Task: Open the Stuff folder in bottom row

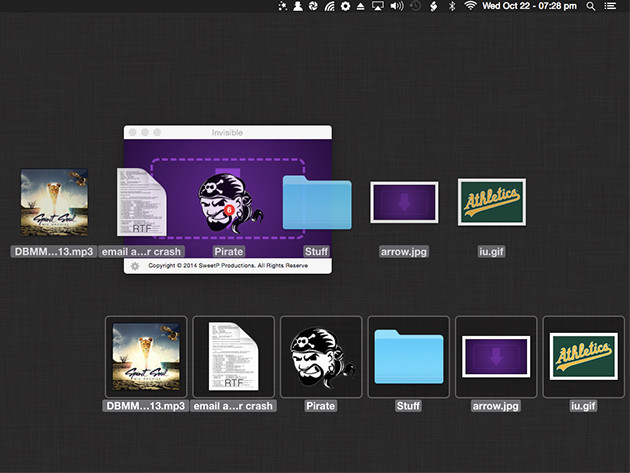Action: pos(408,357)
